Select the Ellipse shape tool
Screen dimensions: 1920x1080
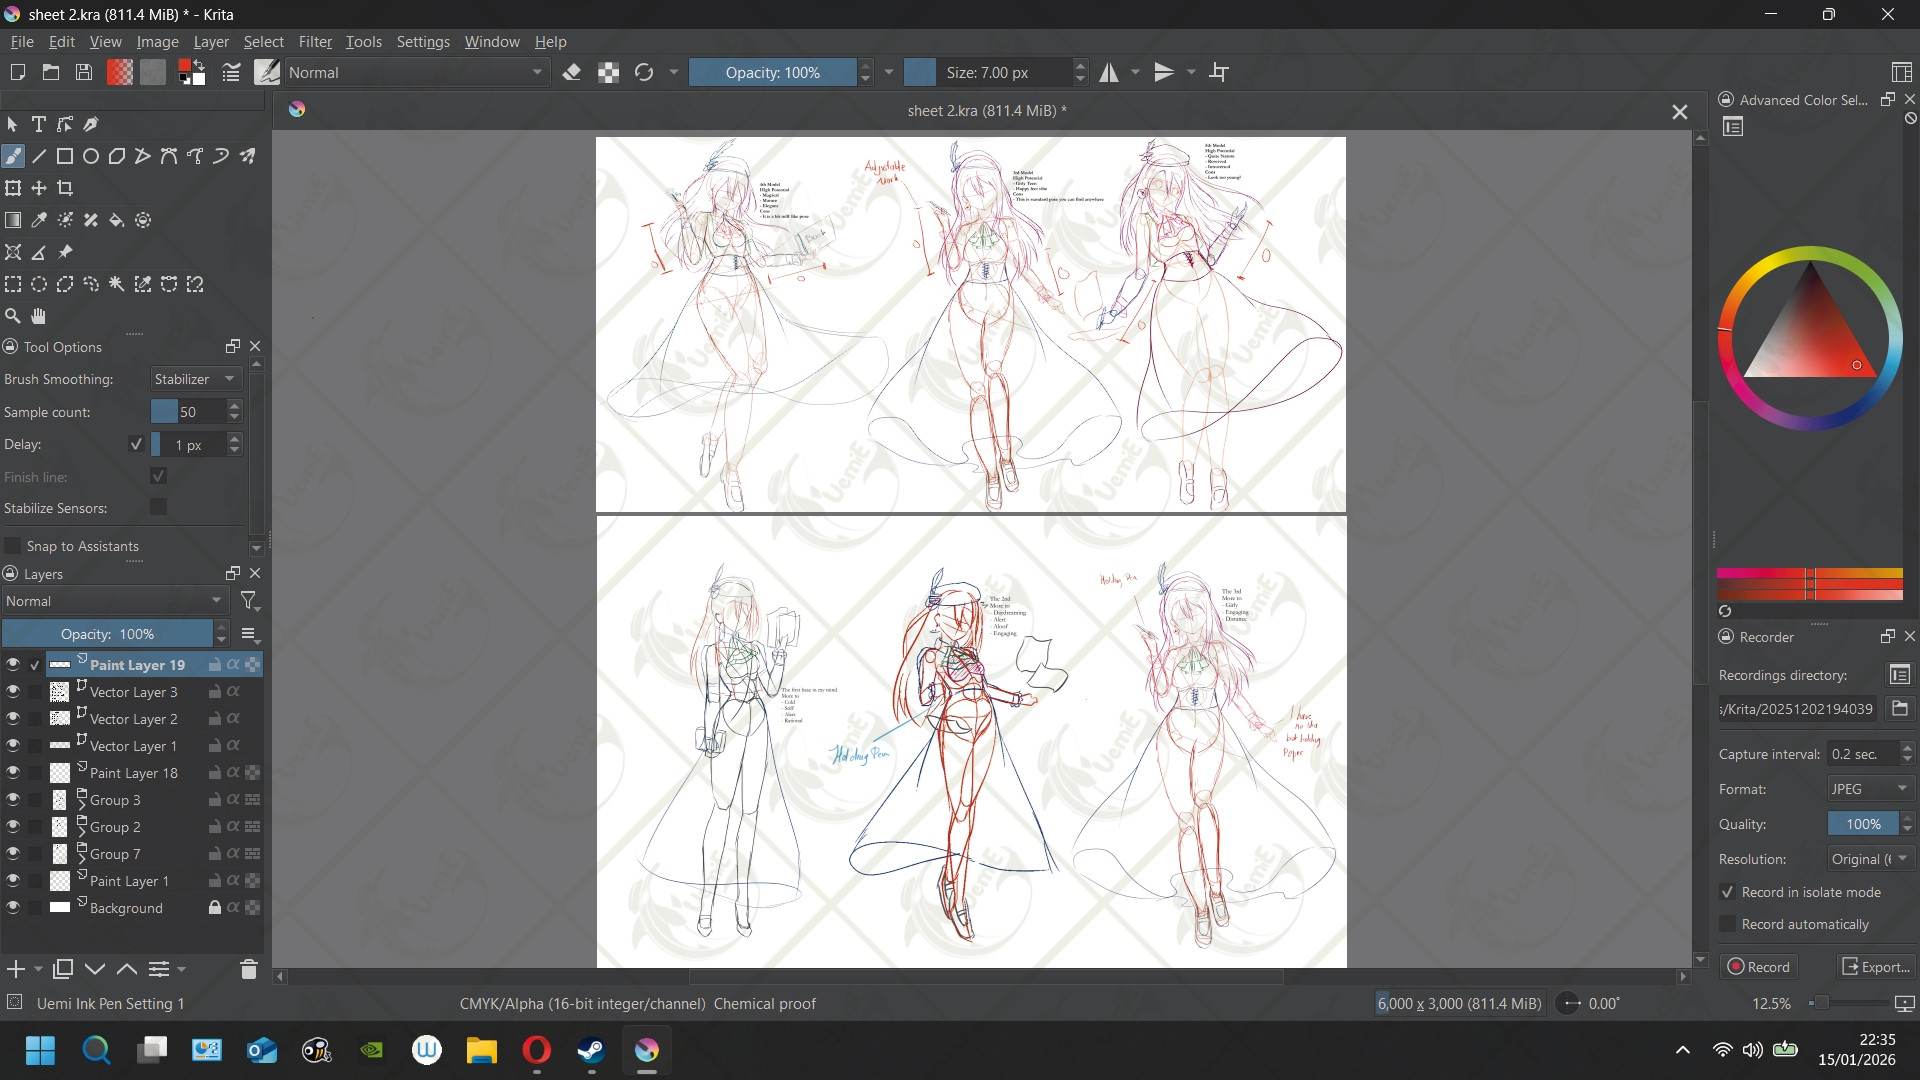click(91, 156)
